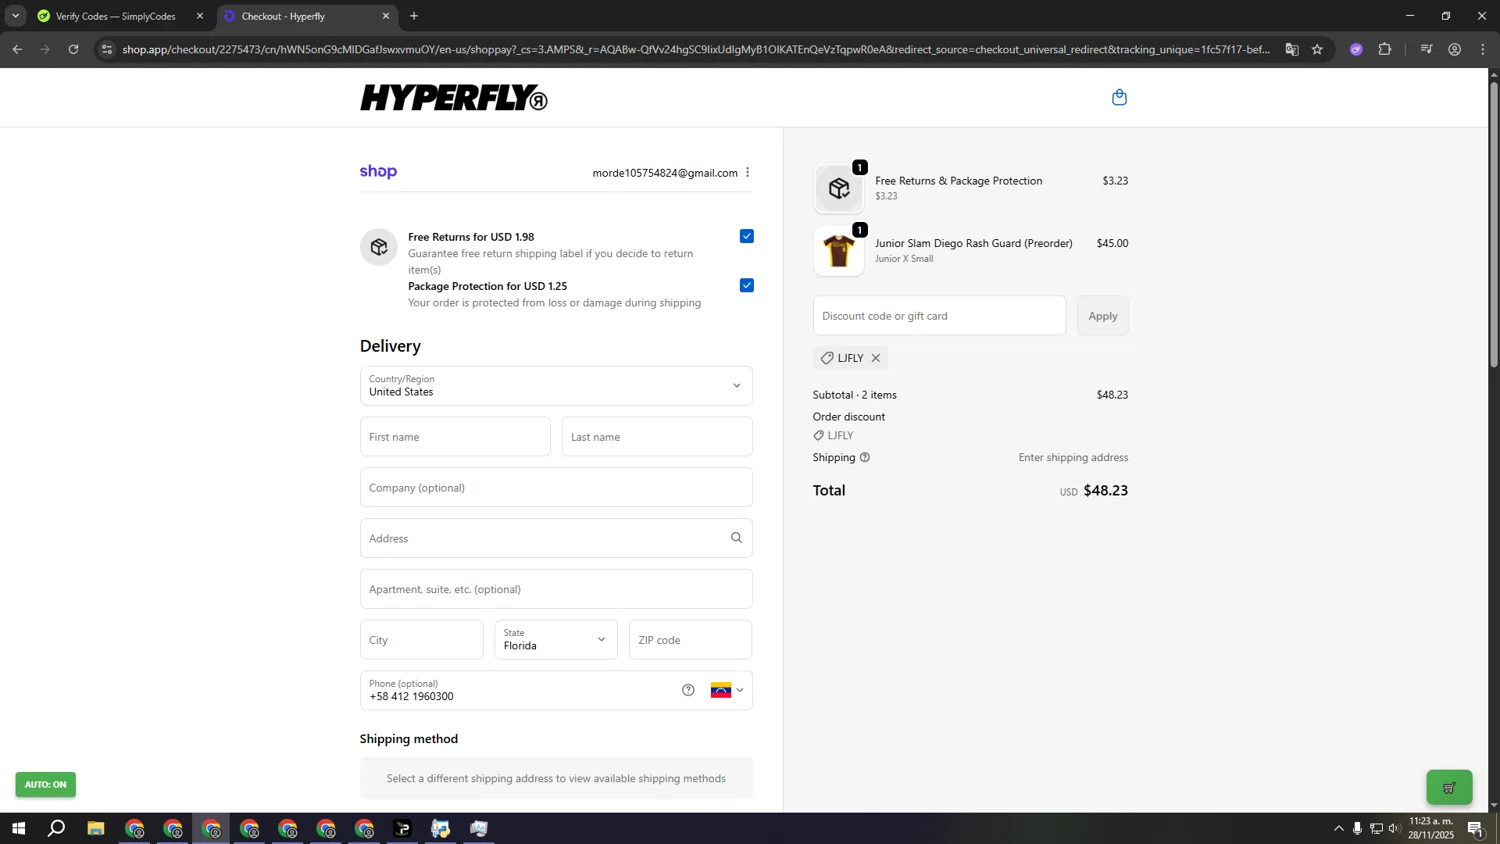
Task: Click the email morde105754824@gmail.com
Action: click(665, 173)
